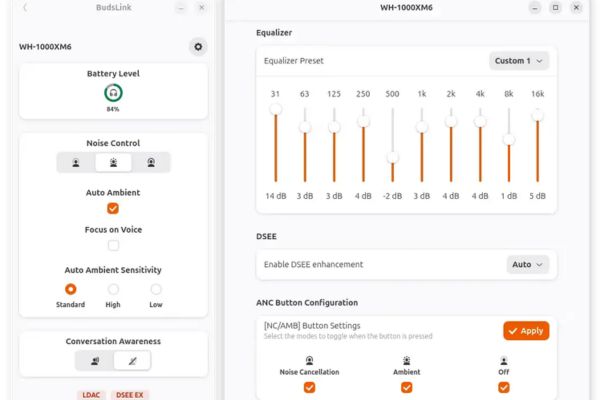600x400 pixels.
Task: Click the 2k equalizer slider
Action: pyautogui.click(x=451, y=145)
